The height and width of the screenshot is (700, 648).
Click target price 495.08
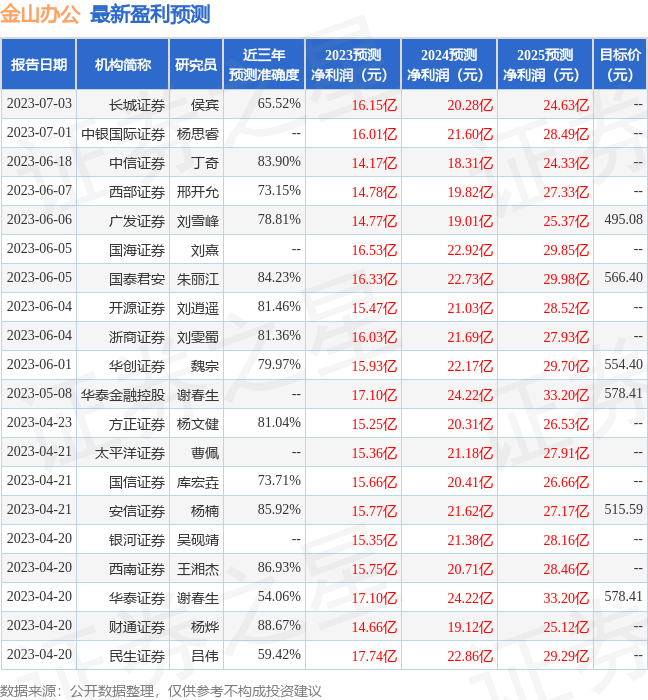pyautogui.click(x=623, y=220)
